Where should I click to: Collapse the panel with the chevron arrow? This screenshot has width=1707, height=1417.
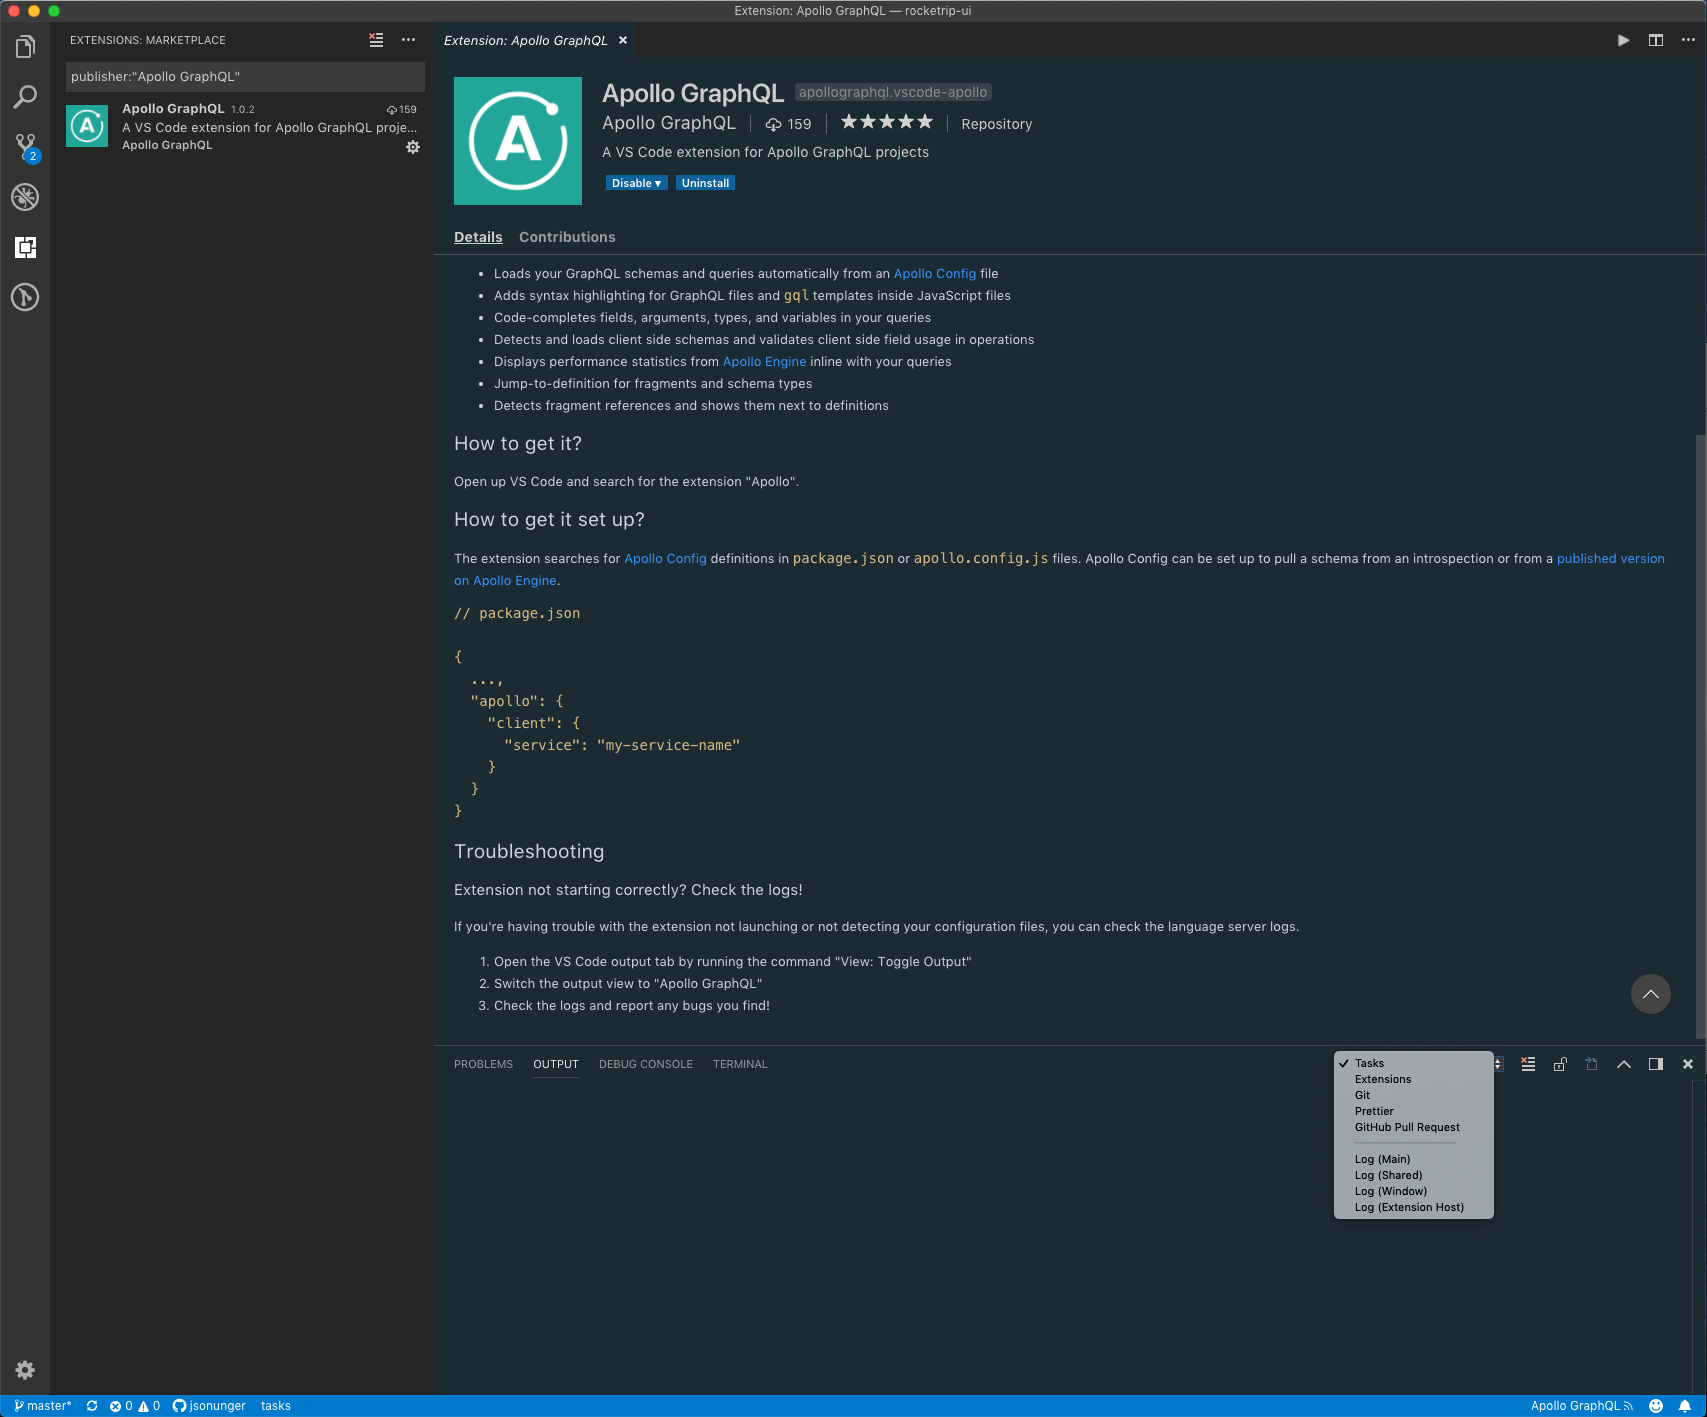pyautogui.click(x=1623, y=1064)
